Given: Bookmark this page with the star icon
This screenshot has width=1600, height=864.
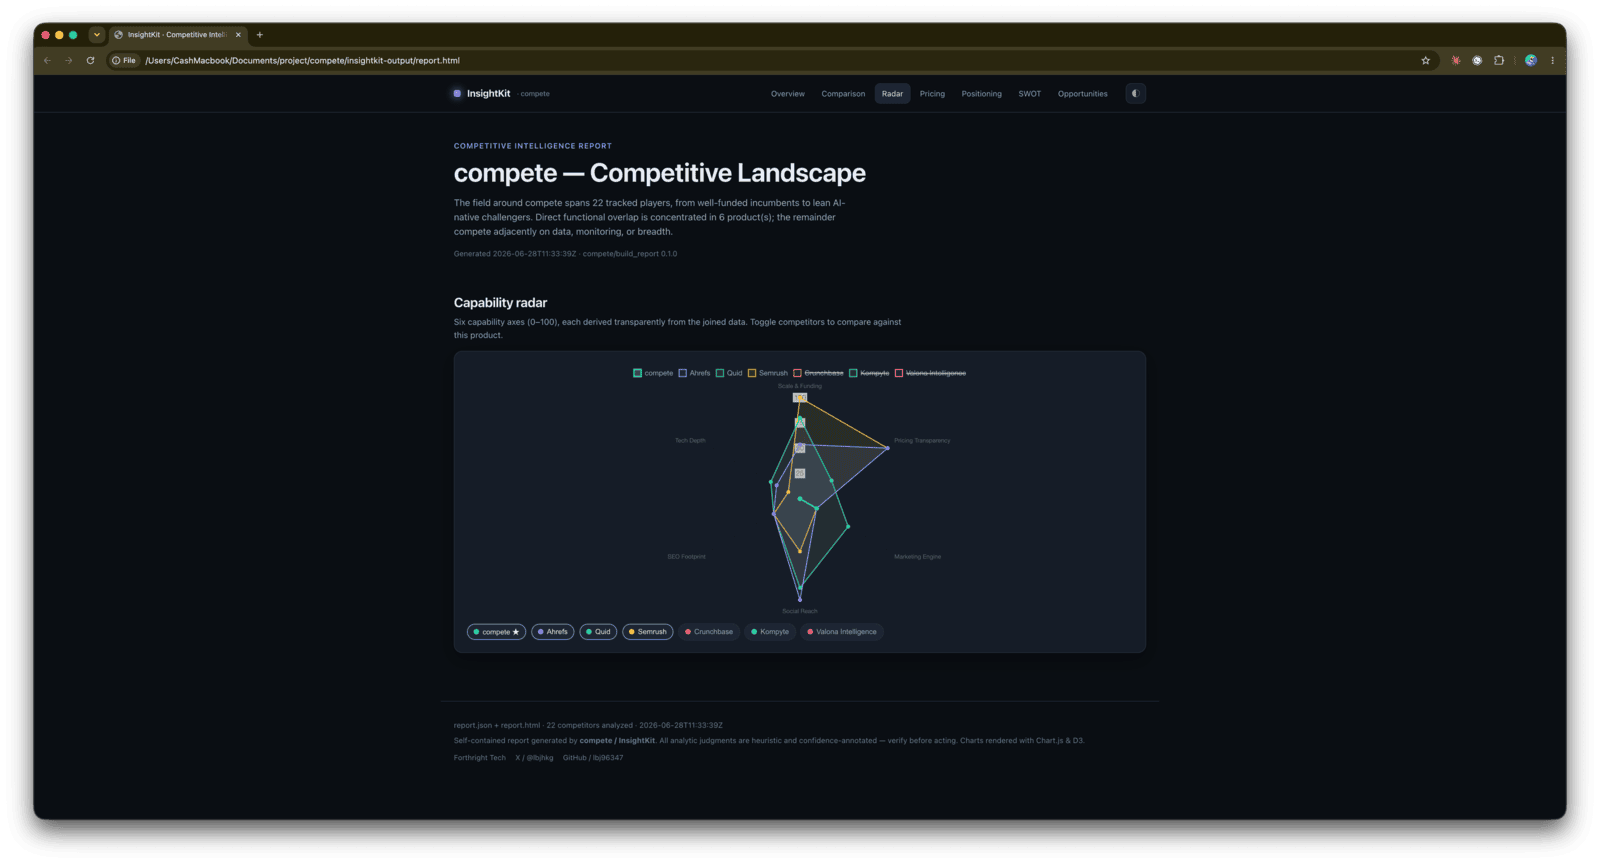Looking at the screenshot, I should [1425, 61].
